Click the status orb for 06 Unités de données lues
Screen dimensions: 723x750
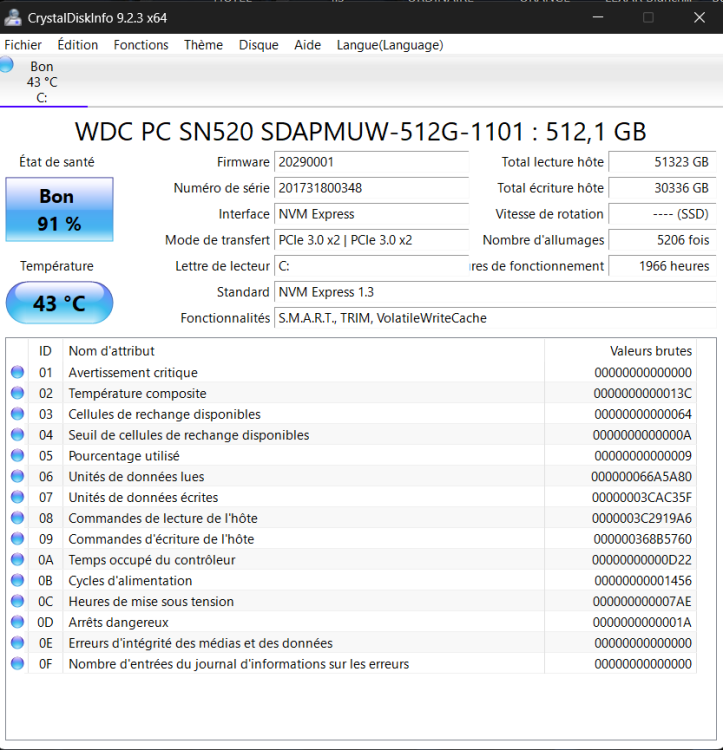coord(17,476)
